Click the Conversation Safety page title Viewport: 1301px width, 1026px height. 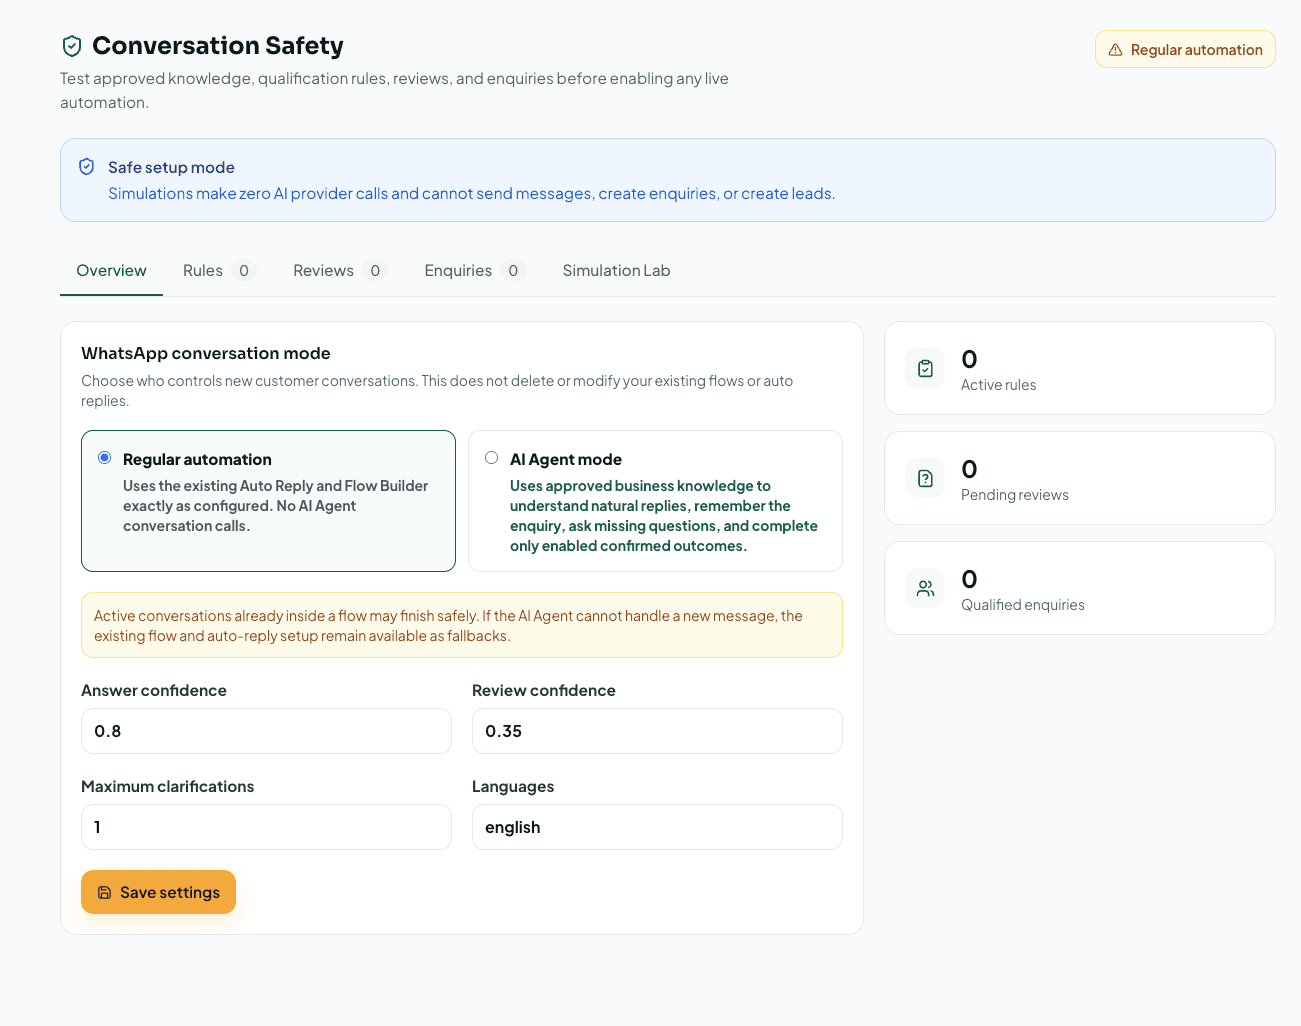tap(218, 46)
